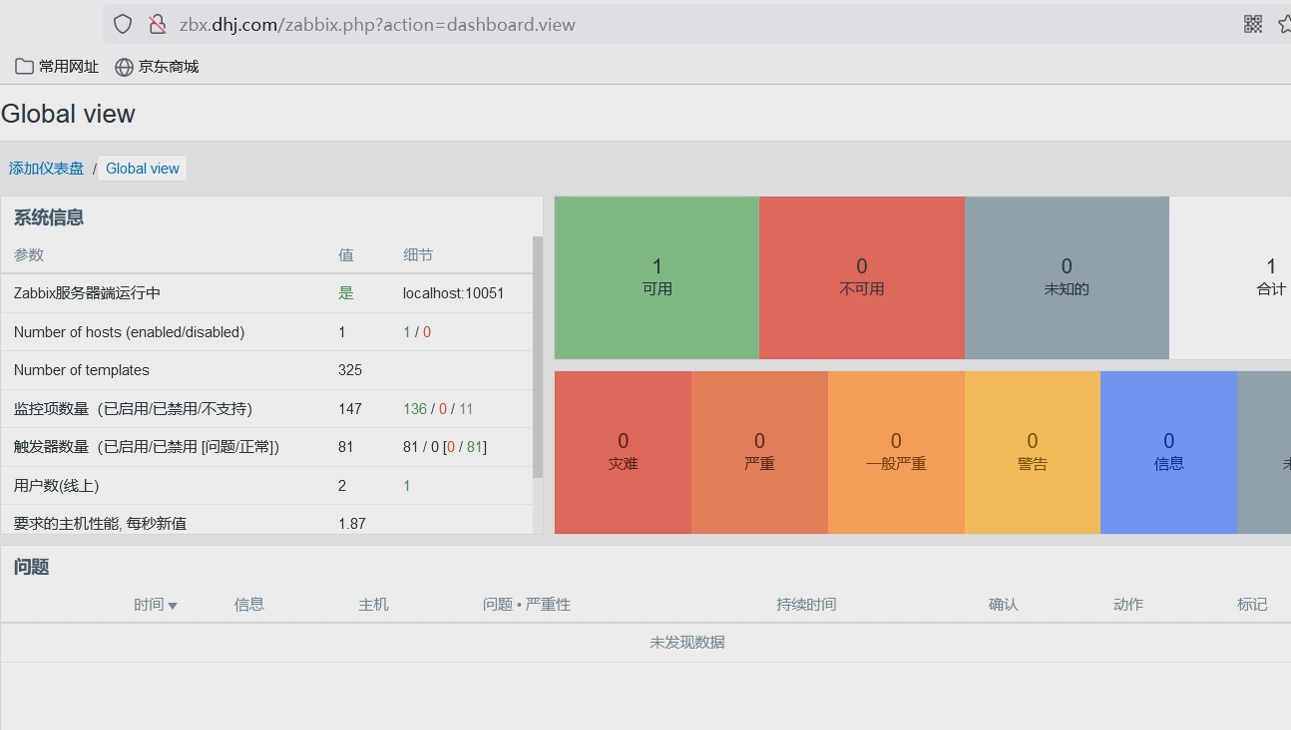Viewport: 1291px width, 730px height.
Task: Open the QR code icon in address bar
Action: [x=1252, y=24]
